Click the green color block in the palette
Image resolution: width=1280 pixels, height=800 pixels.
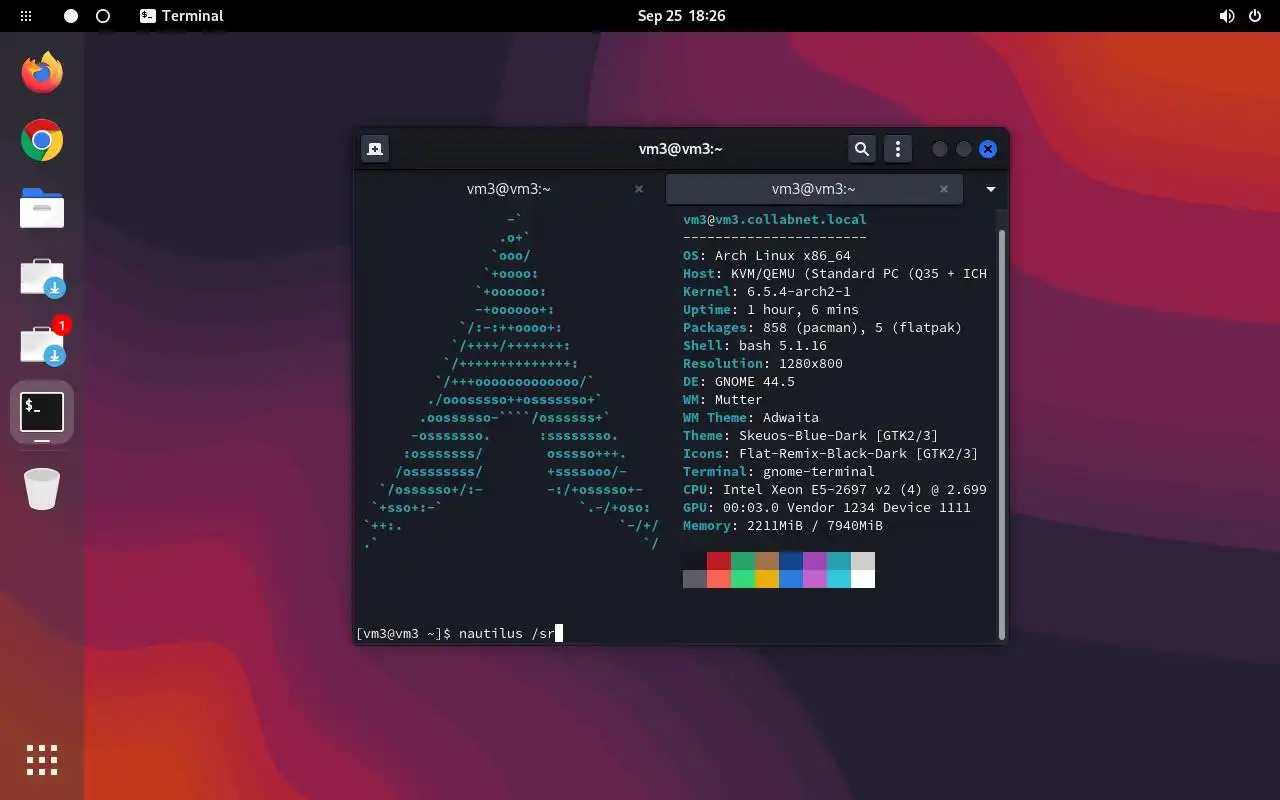pos(743,561)
